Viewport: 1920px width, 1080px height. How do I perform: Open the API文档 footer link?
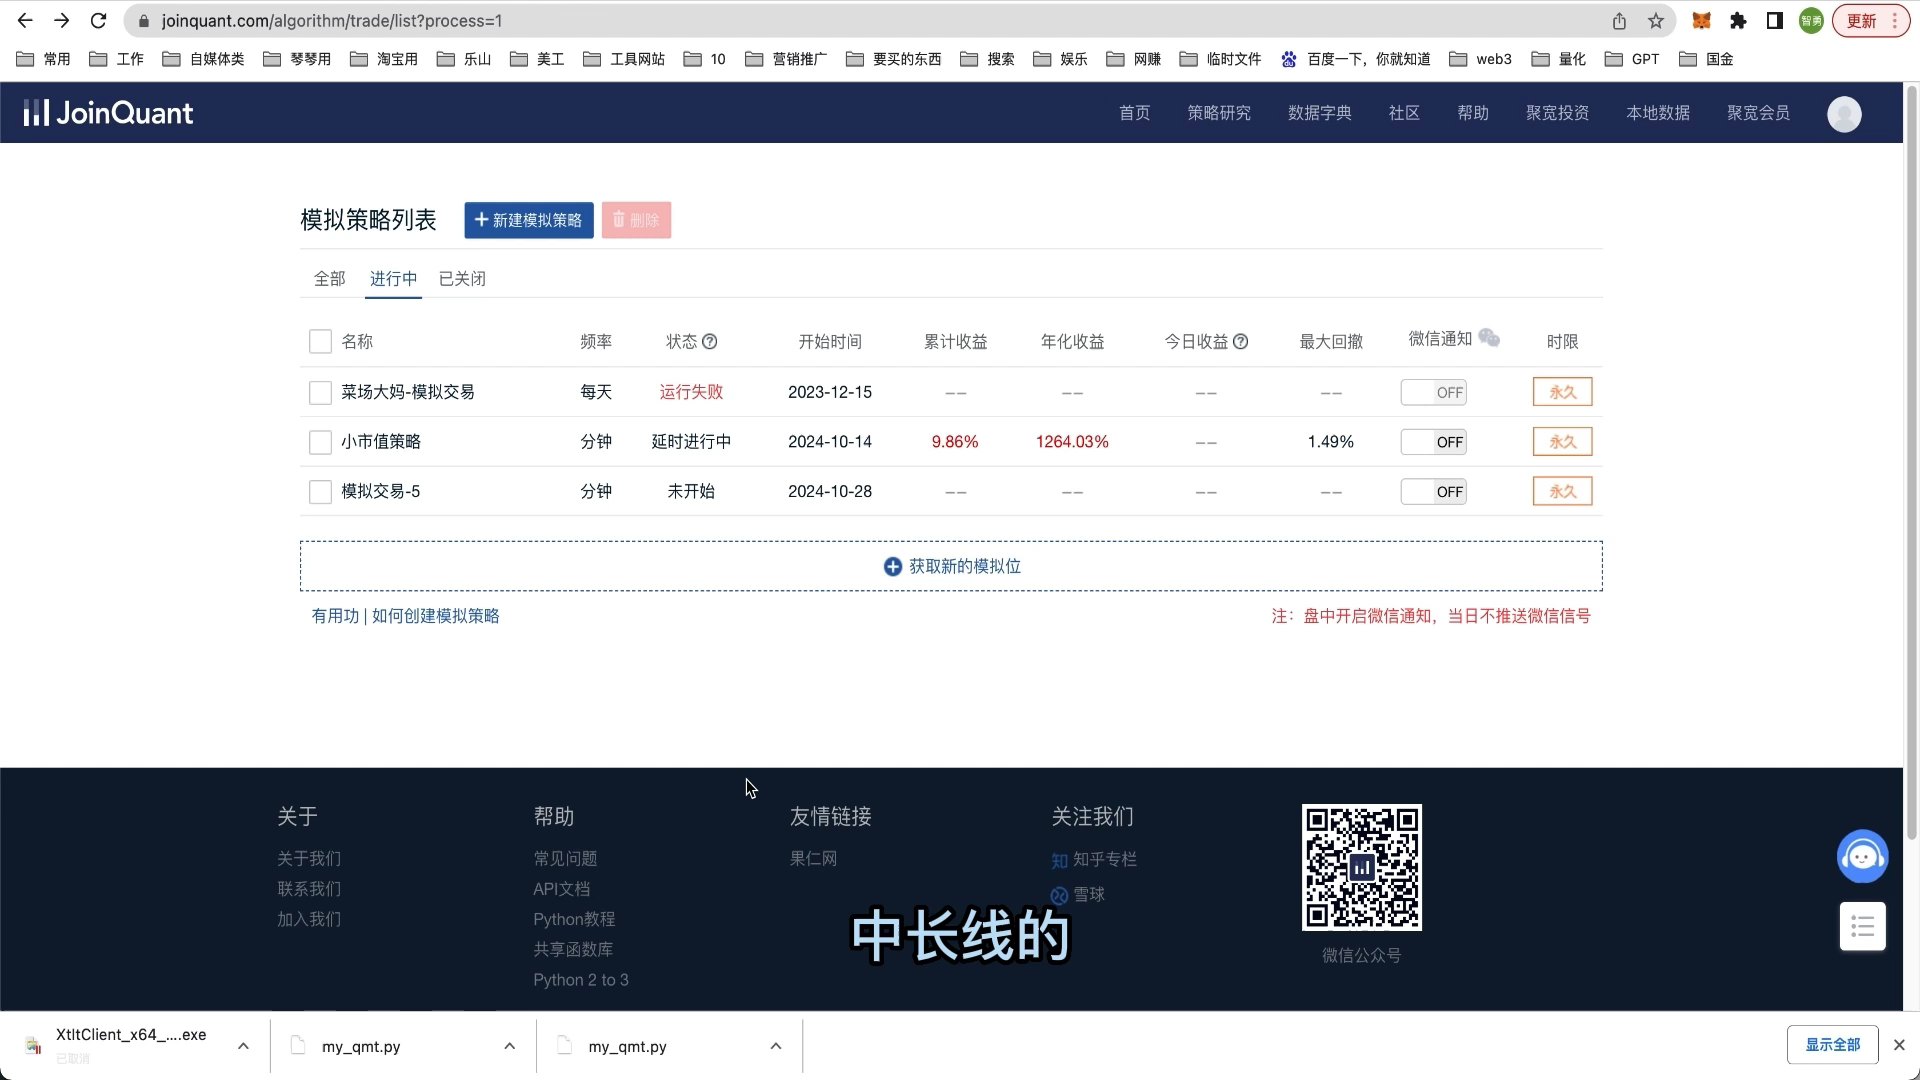(x=562, y=889)
